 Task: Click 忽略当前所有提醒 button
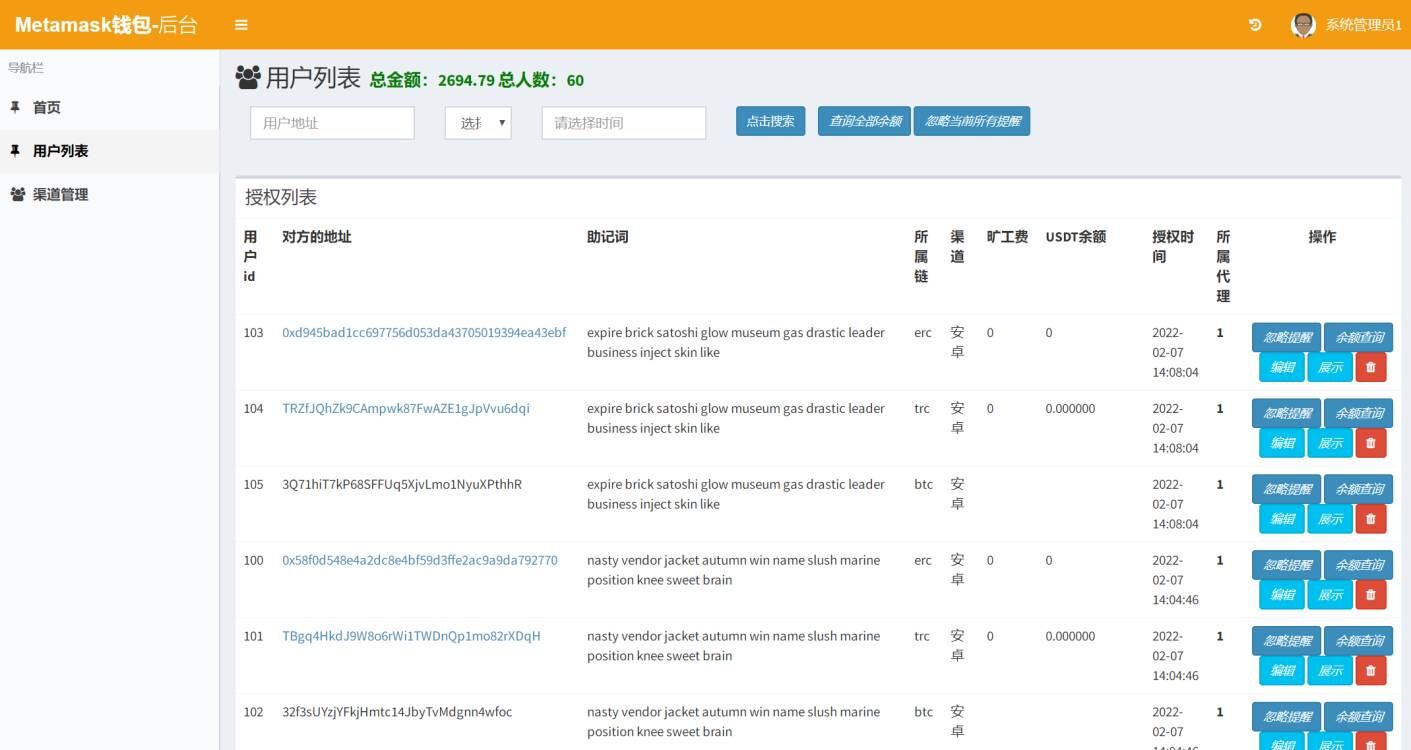(x=971, y=120)
